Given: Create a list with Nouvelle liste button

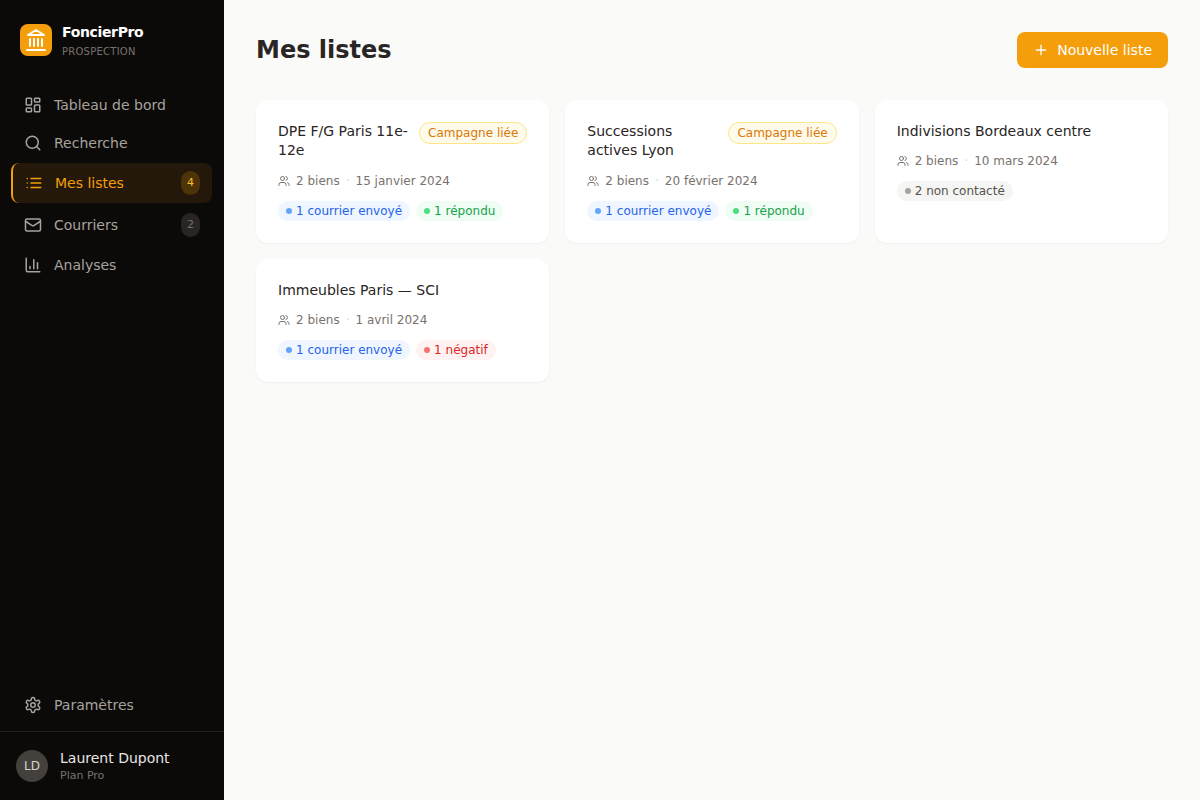Looking at the screenshot, I should pos(1092,50).
